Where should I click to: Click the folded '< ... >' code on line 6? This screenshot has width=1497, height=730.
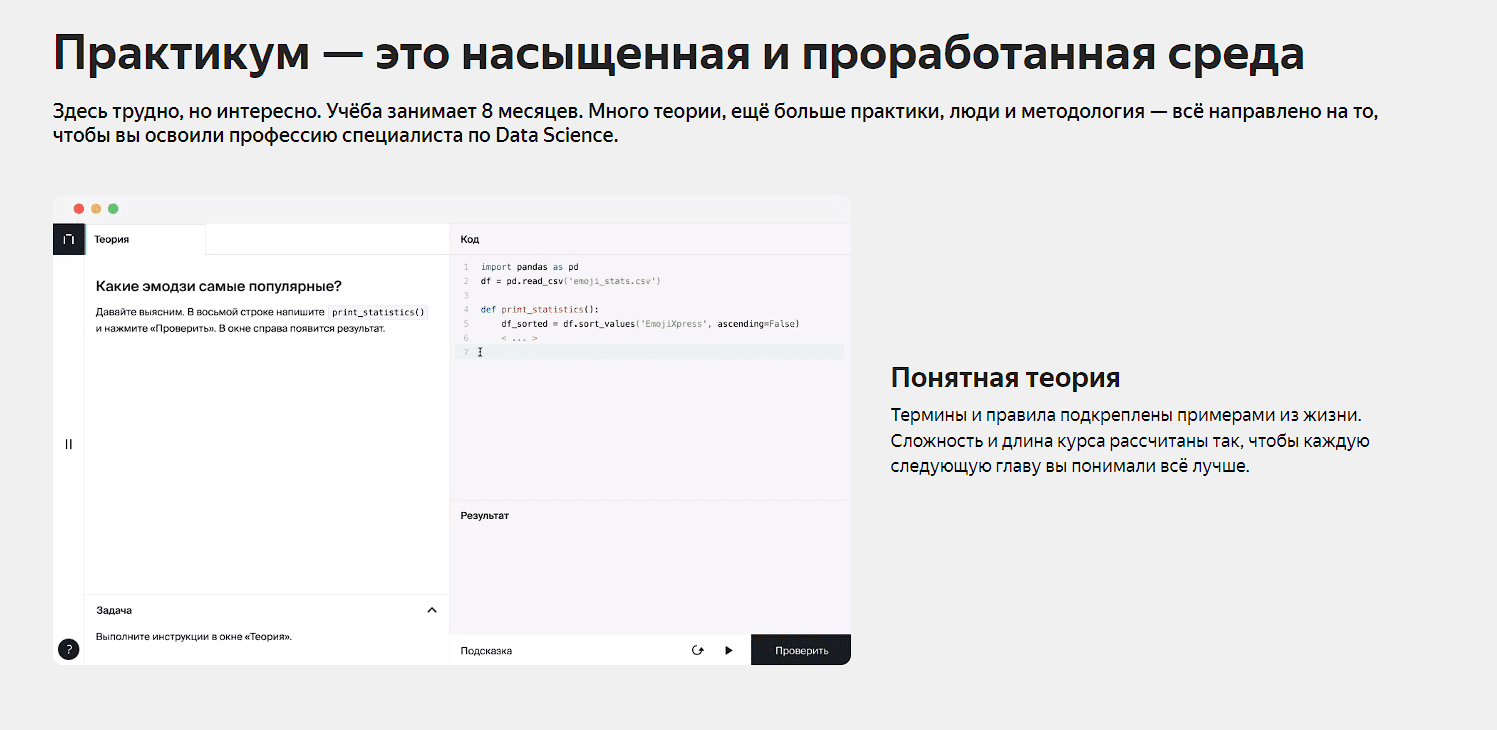[x=519, y=338]
